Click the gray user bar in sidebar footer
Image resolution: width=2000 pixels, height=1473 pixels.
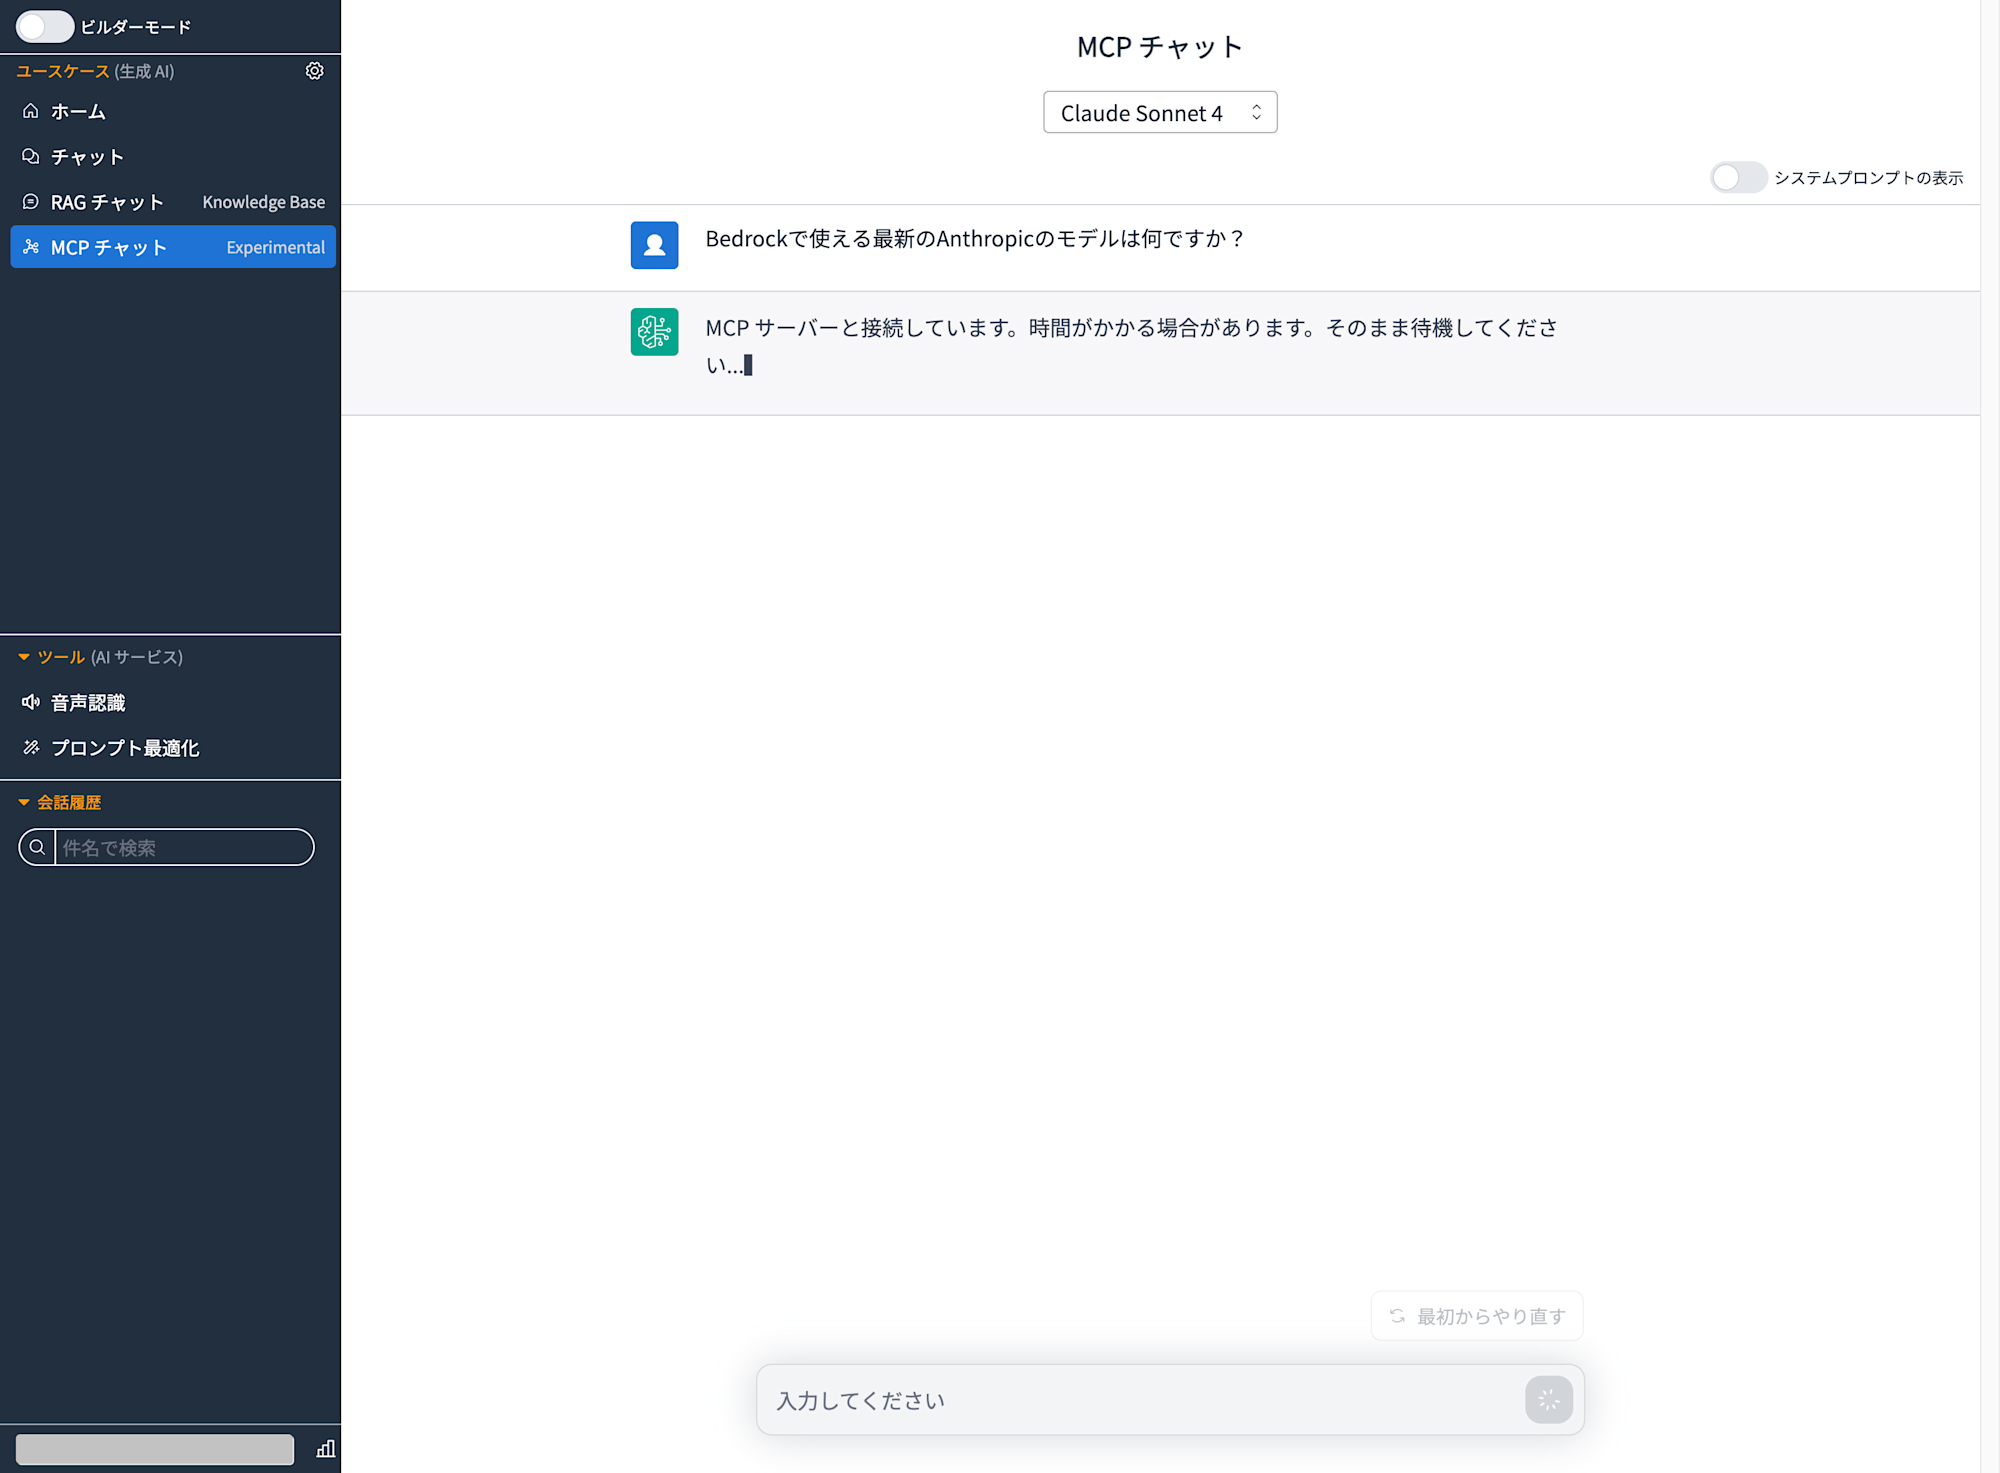tap(155, 1449)
